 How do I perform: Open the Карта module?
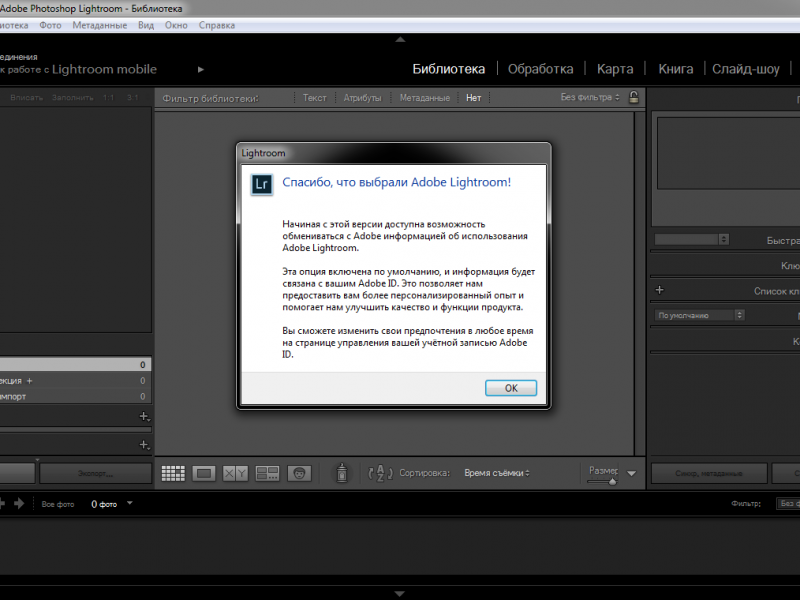[615, 69]
